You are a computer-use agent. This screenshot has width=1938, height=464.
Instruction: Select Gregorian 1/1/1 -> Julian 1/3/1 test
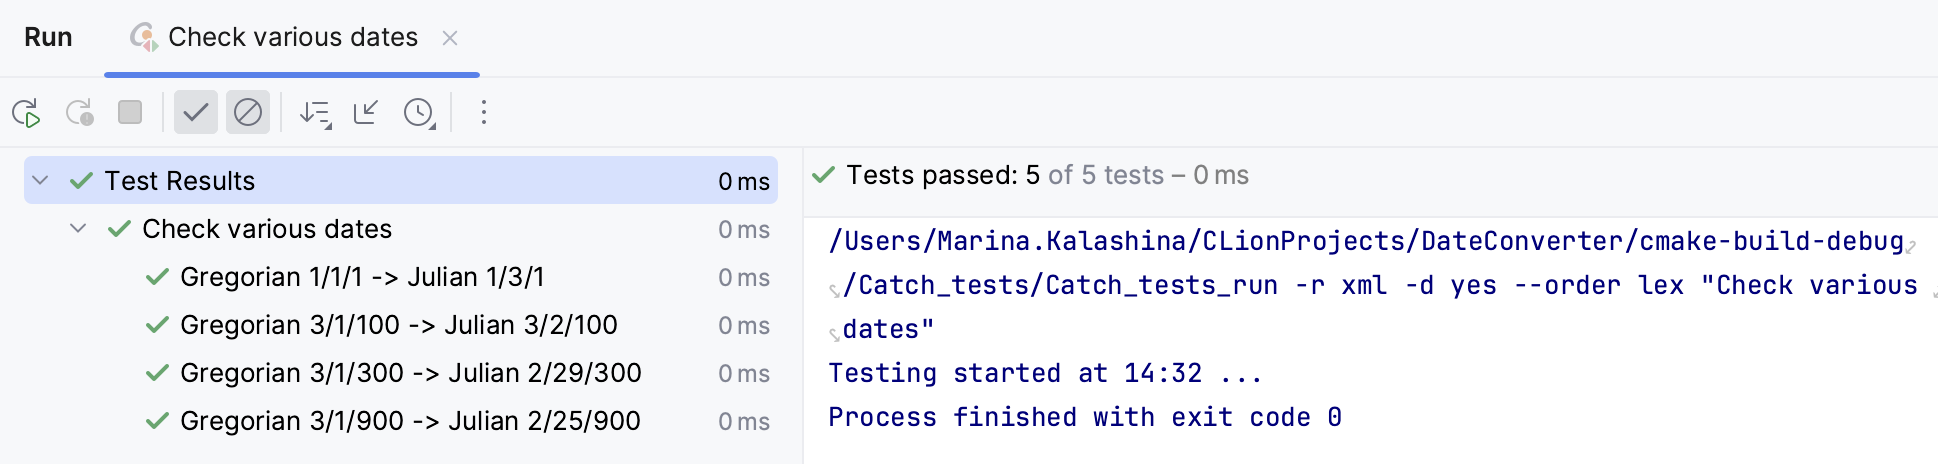click(362, 277)
